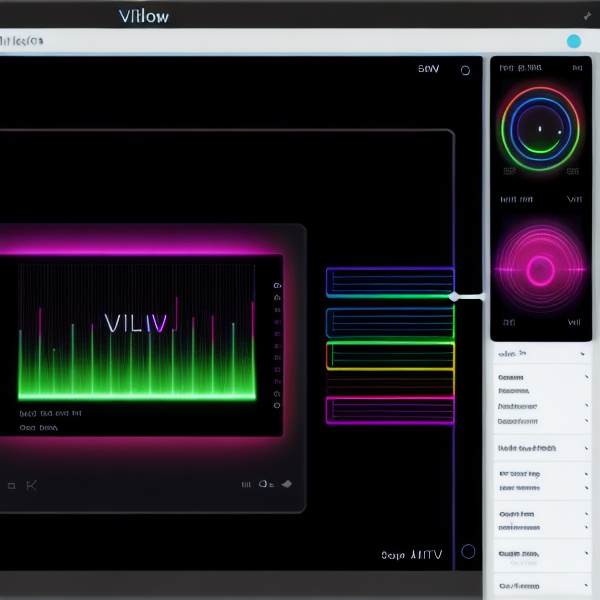This screenshot has height=600, width=600.
Task: Click the small square stop icon below visualizer
Action: 11,486
